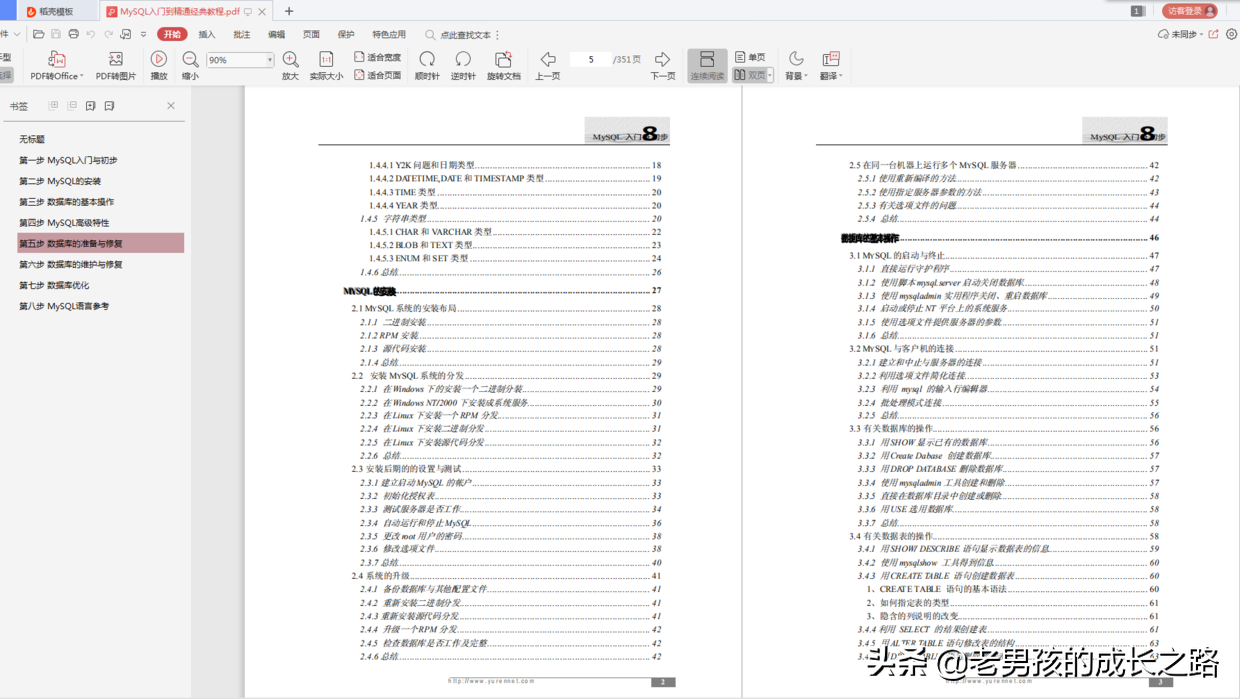Open the 未同步 sync dropdown
The width and height of the screenshot is (1240, 699).
point(1180,34)
